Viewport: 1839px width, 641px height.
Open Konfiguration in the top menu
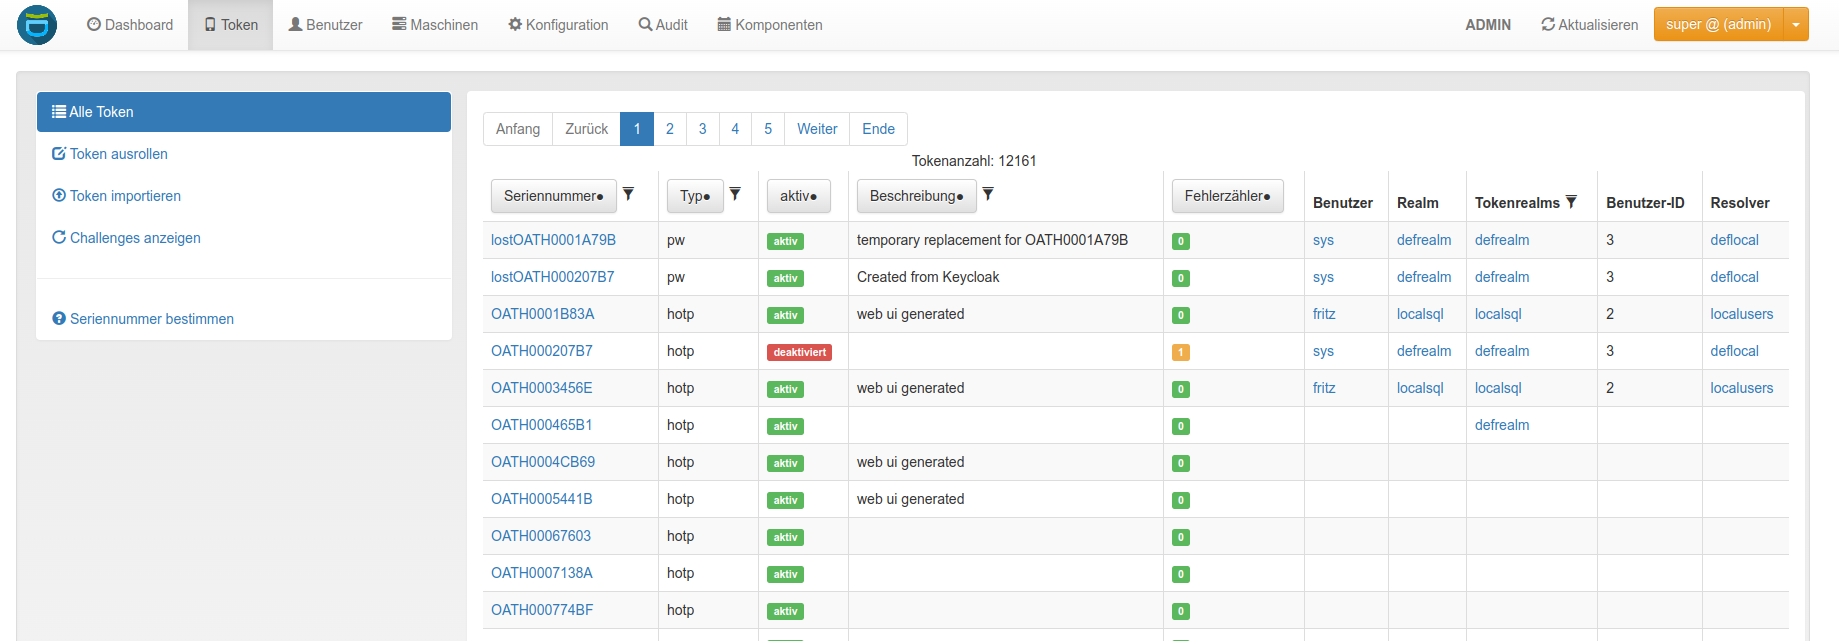click(x=558, y=25)
